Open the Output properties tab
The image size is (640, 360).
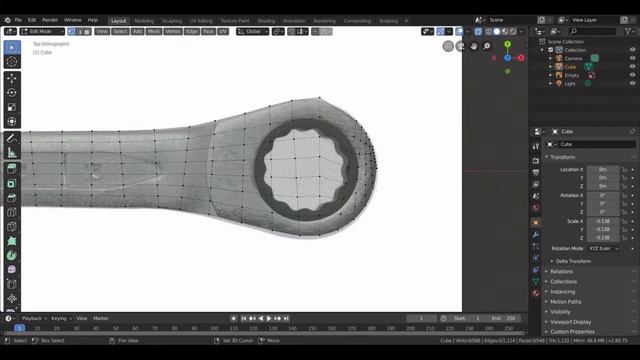click(536, 173)
